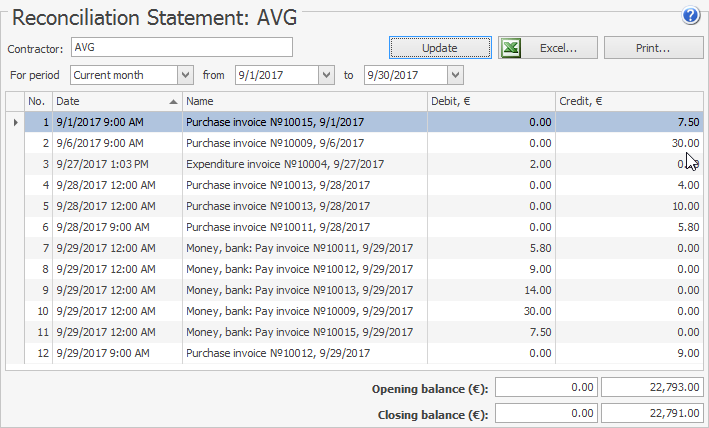
Task: Expand the from date 9/1/2017 picker
Action: [325, 75]
